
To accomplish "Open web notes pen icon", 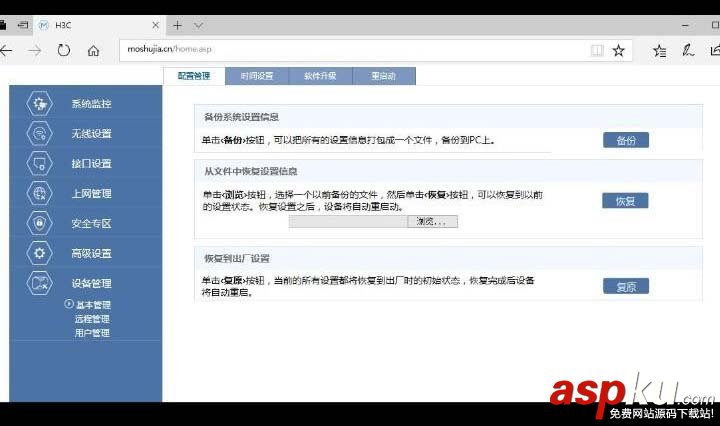I will tap(688, 50).
